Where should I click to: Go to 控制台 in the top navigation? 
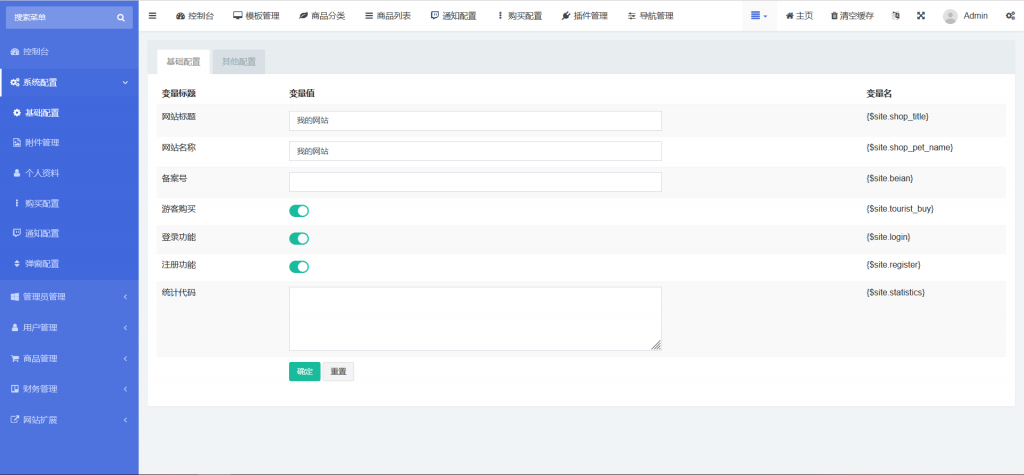tap(195, 16)
